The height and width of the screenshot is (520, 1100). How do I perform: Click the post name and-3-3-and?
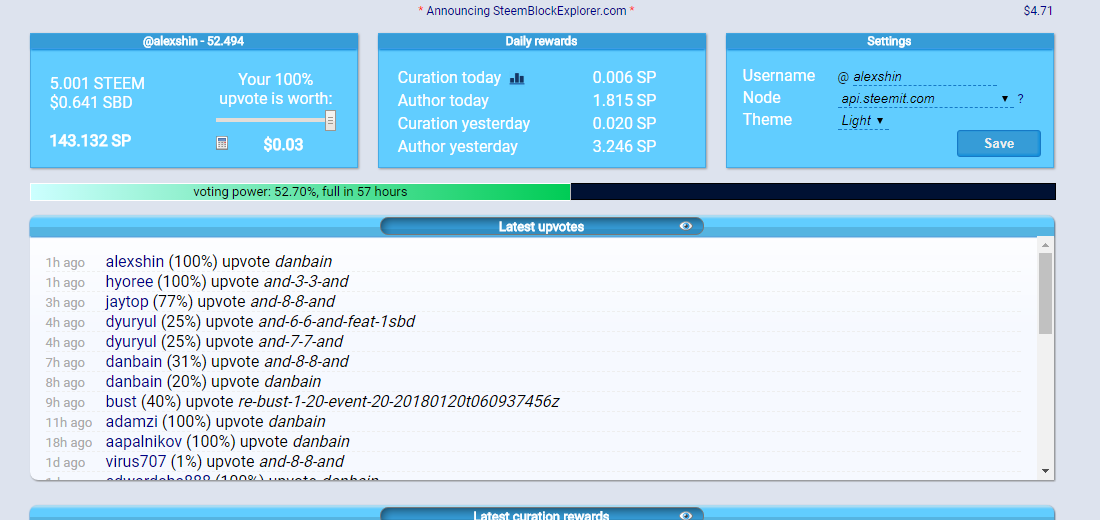306,281
